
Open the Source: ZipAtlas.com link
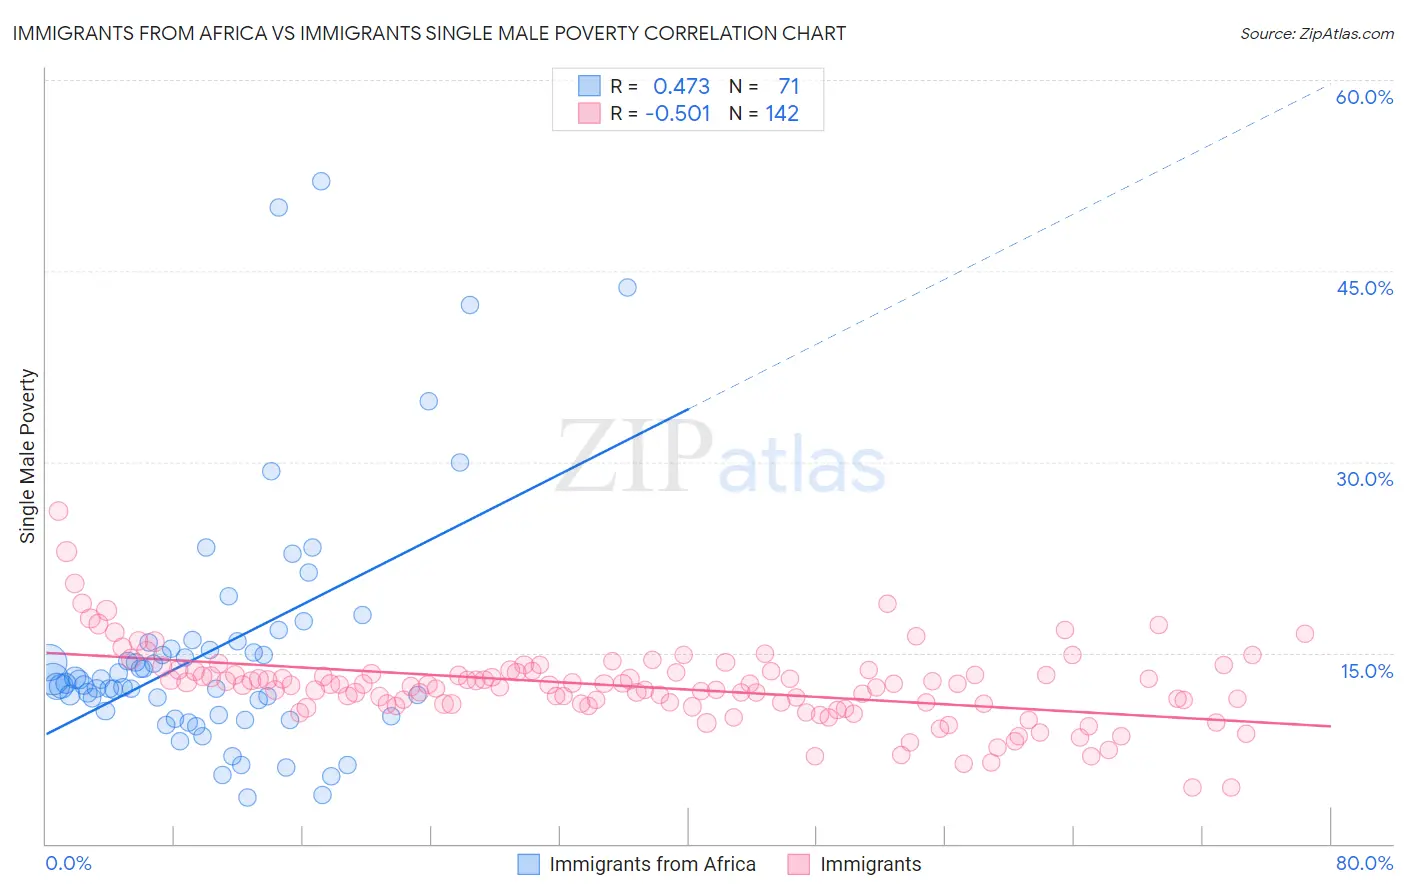[x=1317, y=33]
